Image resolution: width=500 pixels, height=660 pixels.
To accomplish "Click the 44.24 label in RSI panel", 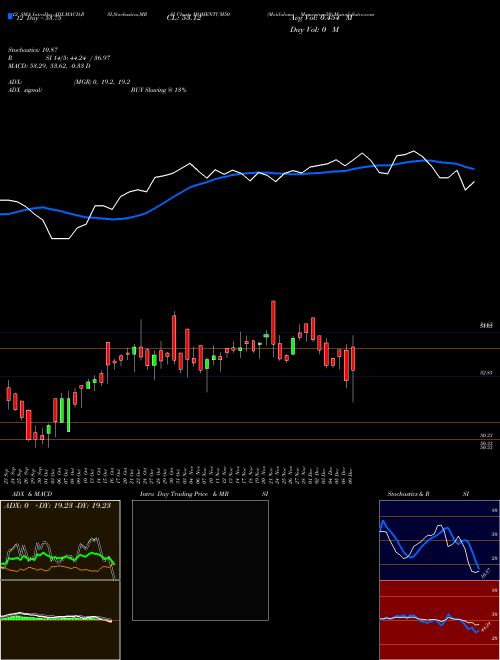I will click(x=486, y=628).
